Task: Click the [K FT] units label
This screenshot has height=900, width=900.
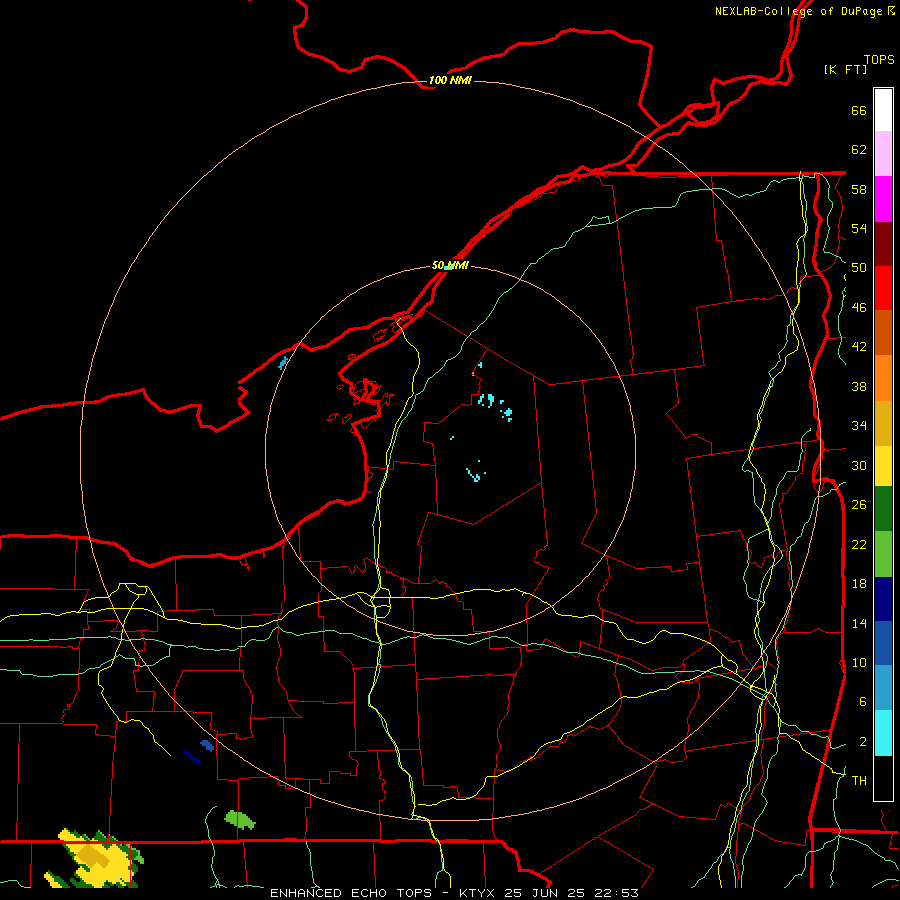Action: tap(845, 69)
